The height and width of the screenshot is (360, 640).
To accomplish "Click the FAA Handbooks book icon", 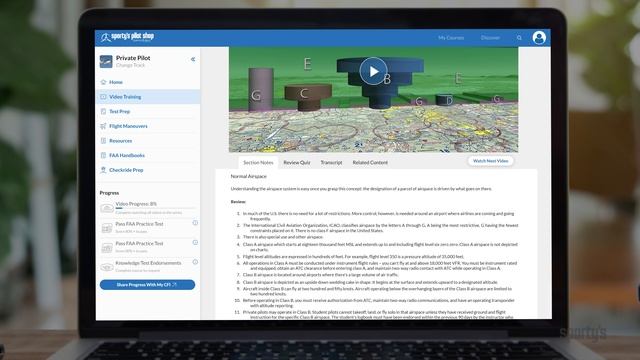I will coord(103,156).
